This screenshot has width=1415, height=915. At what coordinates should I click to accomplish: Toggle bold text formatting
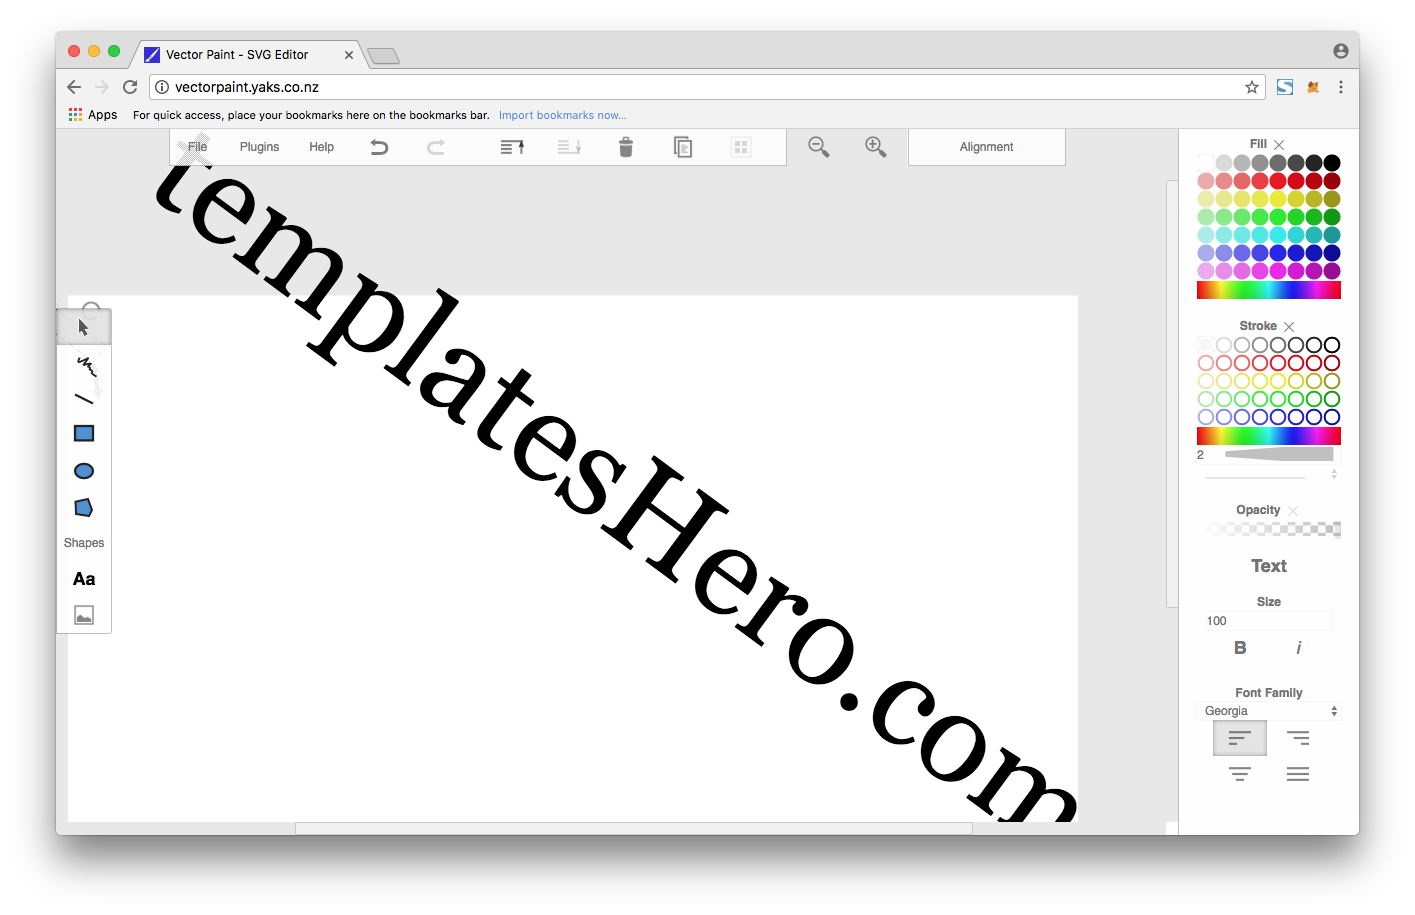1239,647
